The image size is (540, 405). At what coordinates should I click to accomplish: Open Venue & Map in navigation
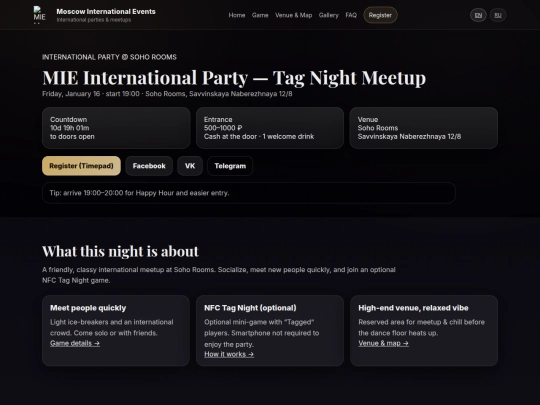pyautogui.click(x=293, y=15)
